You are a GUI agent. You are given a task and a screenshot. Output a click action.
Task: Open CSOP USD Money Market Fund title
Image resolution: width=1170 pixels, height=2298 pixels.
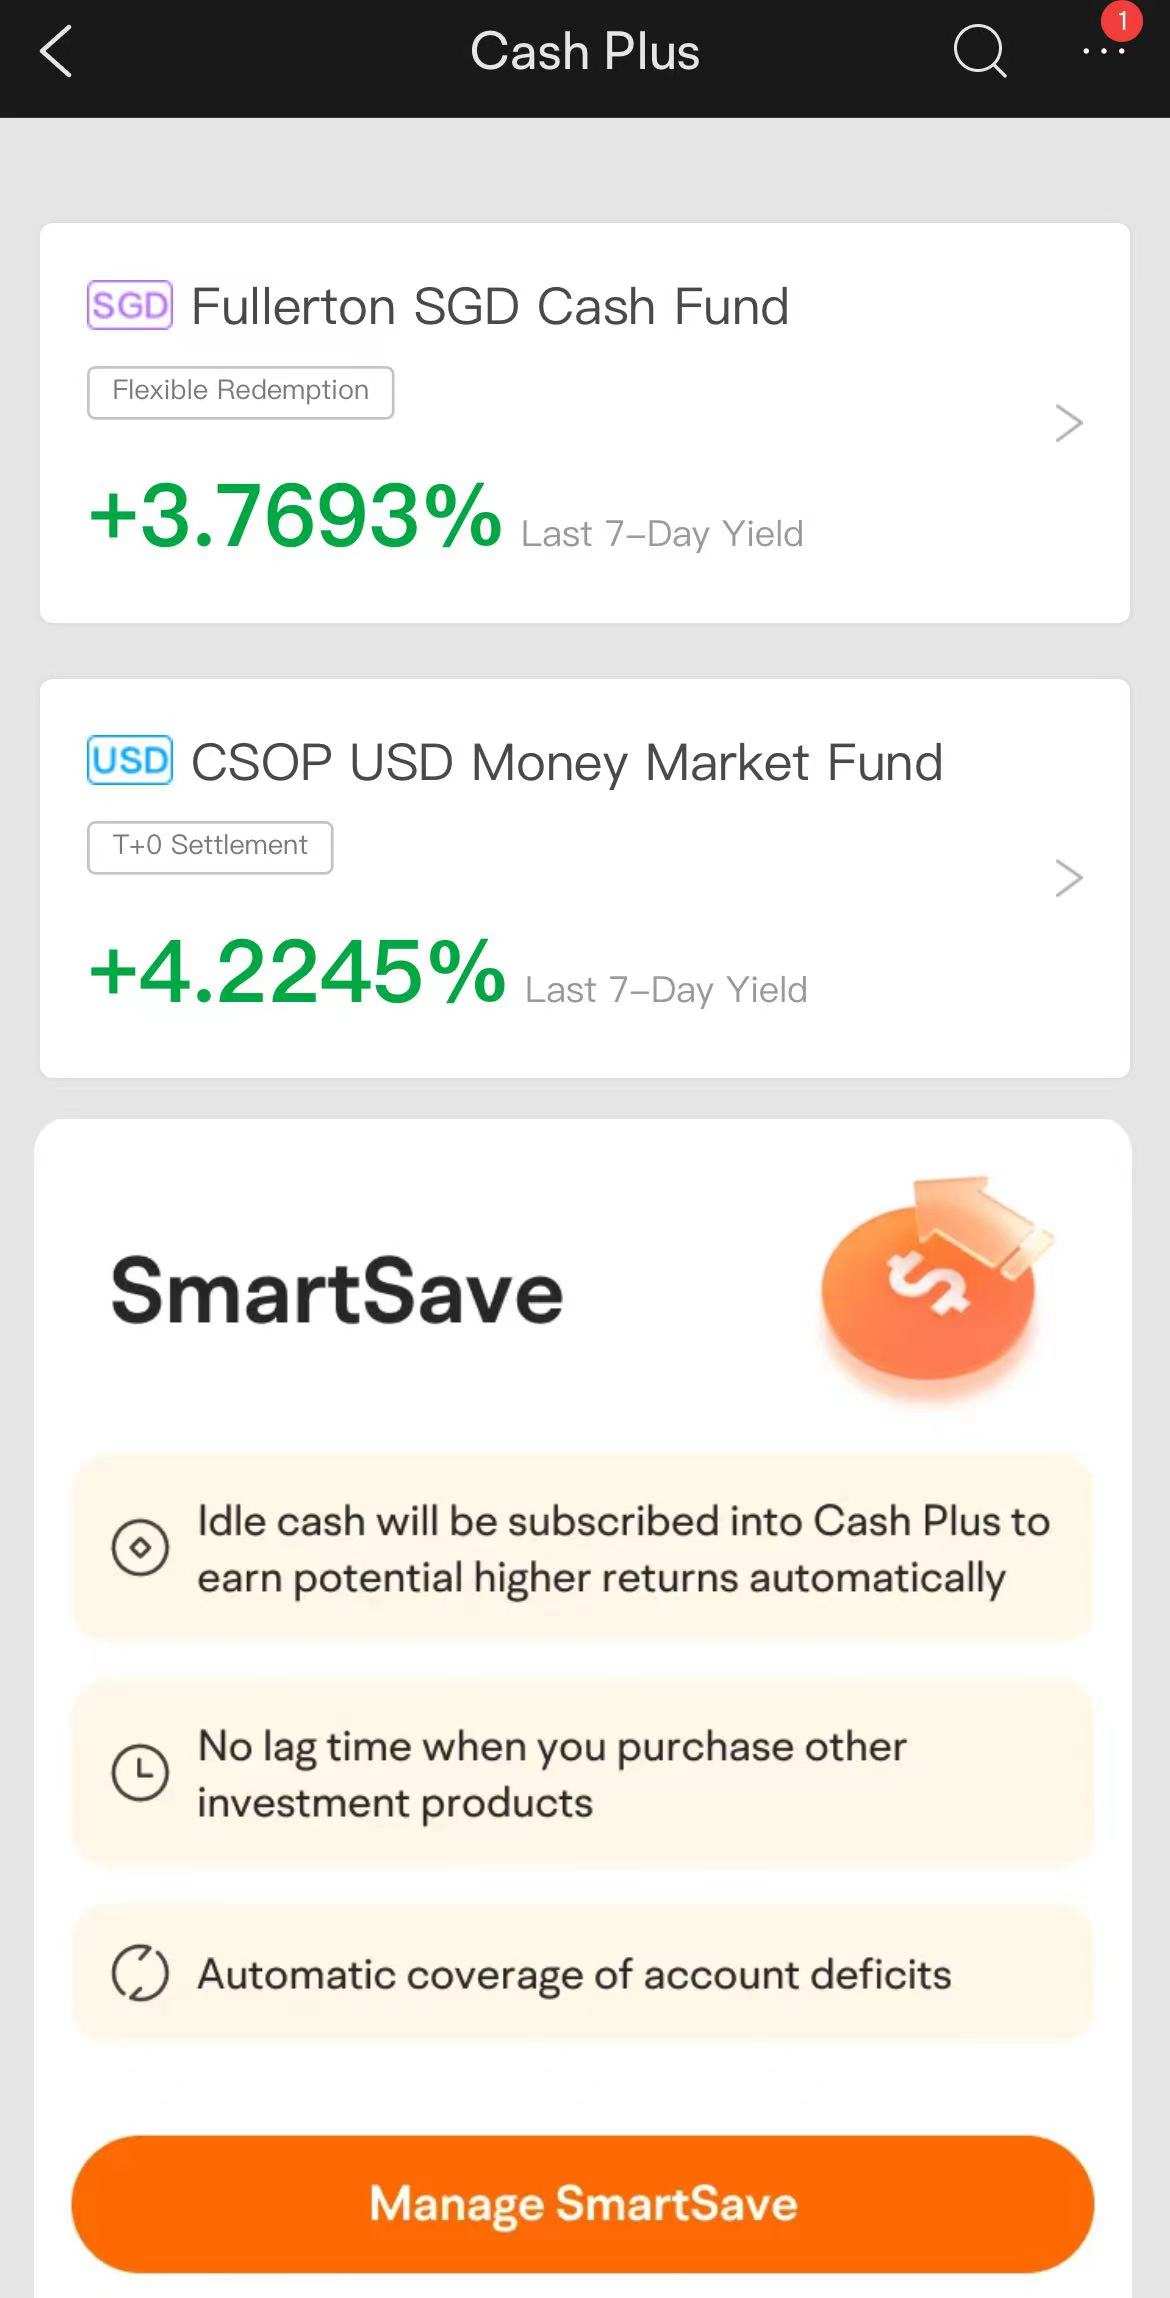pos(567,762)
